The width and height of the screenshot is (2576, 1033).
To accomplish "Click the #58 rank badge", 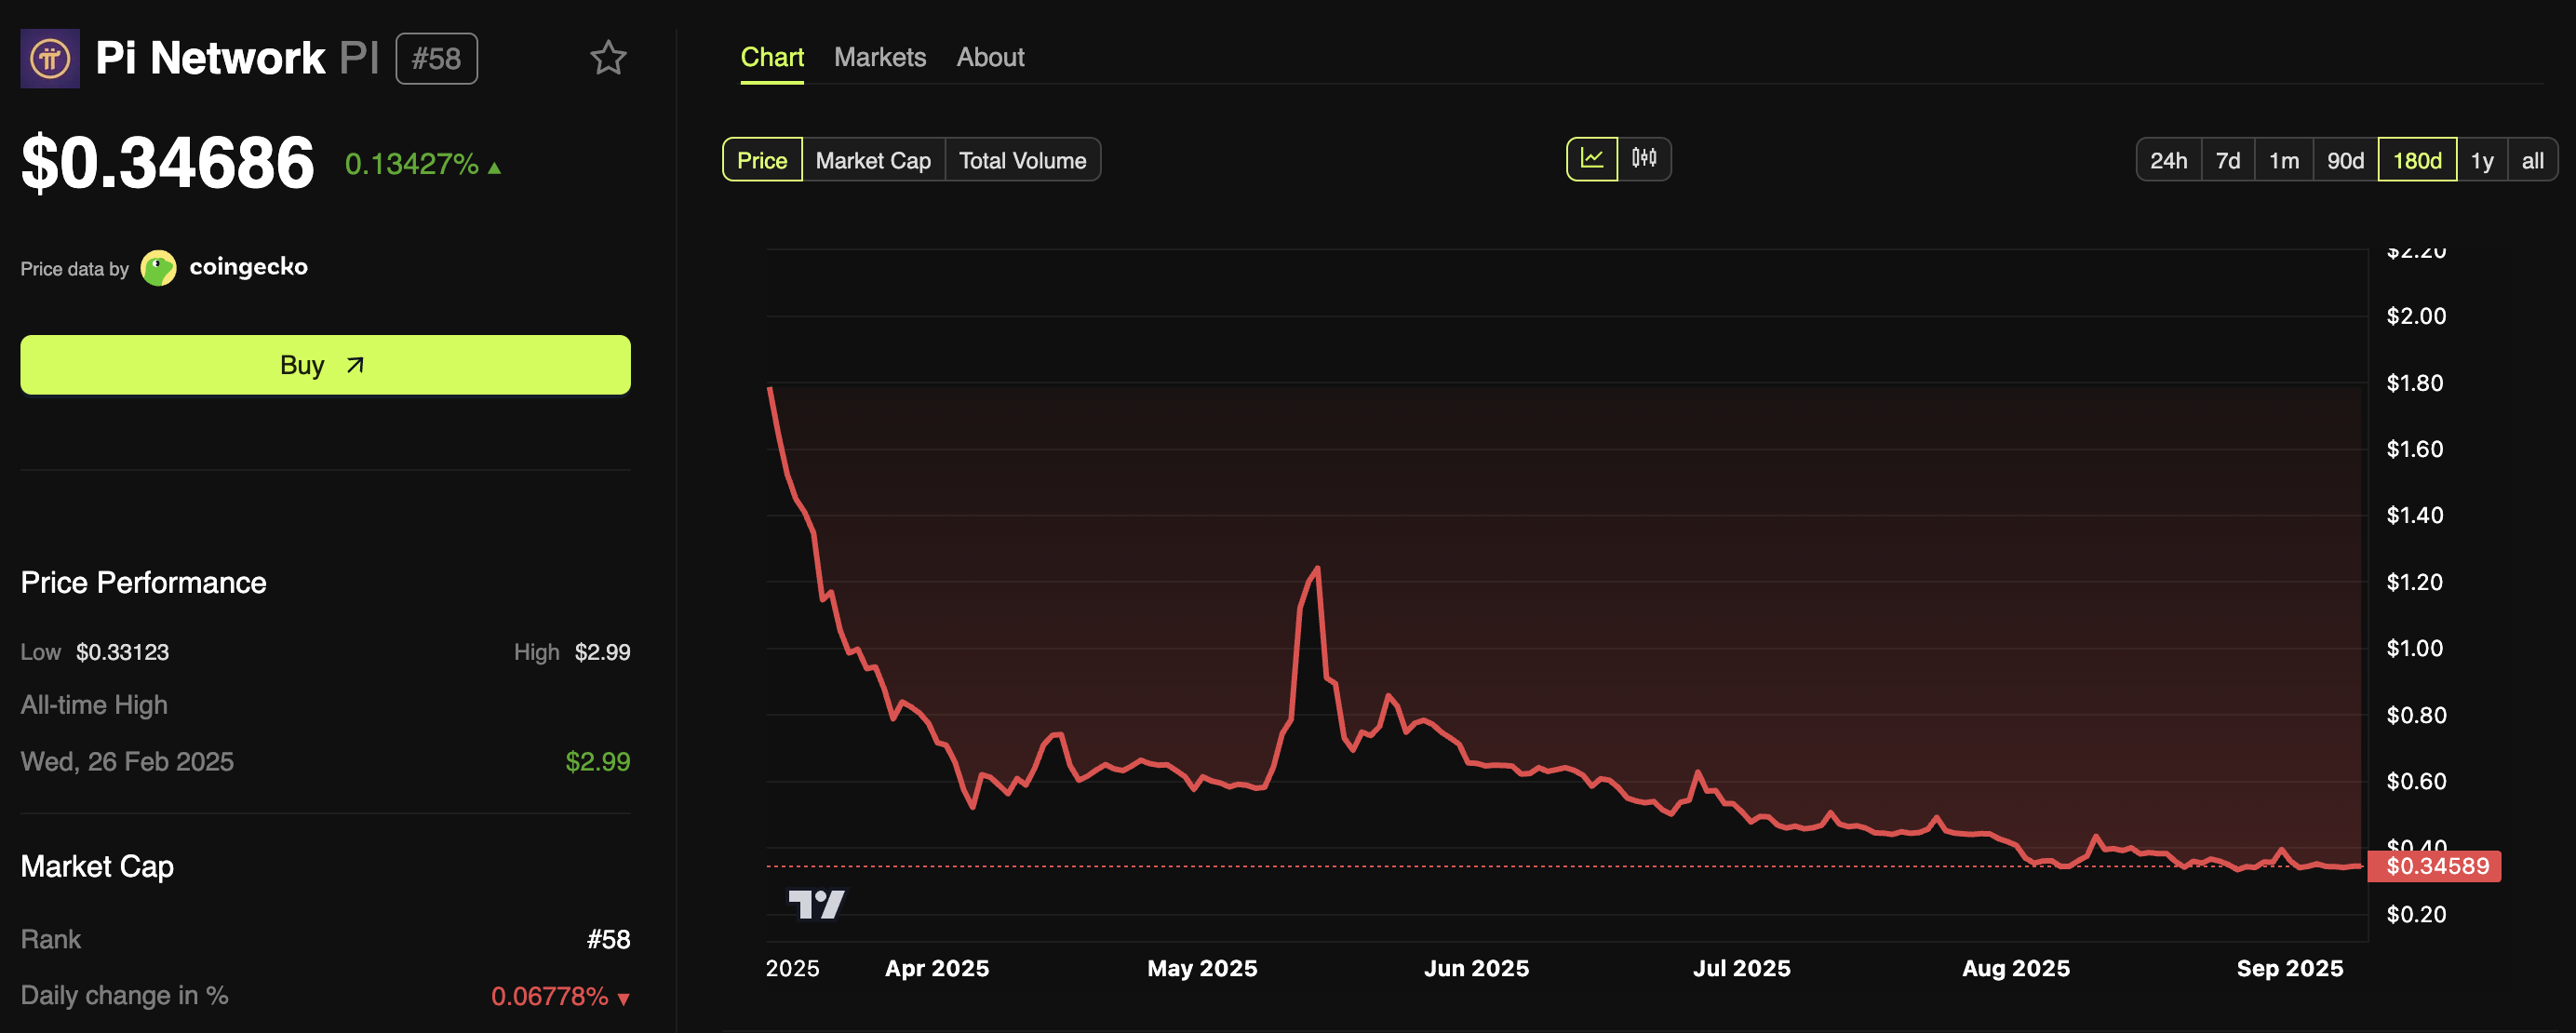I will coord(437,58).
